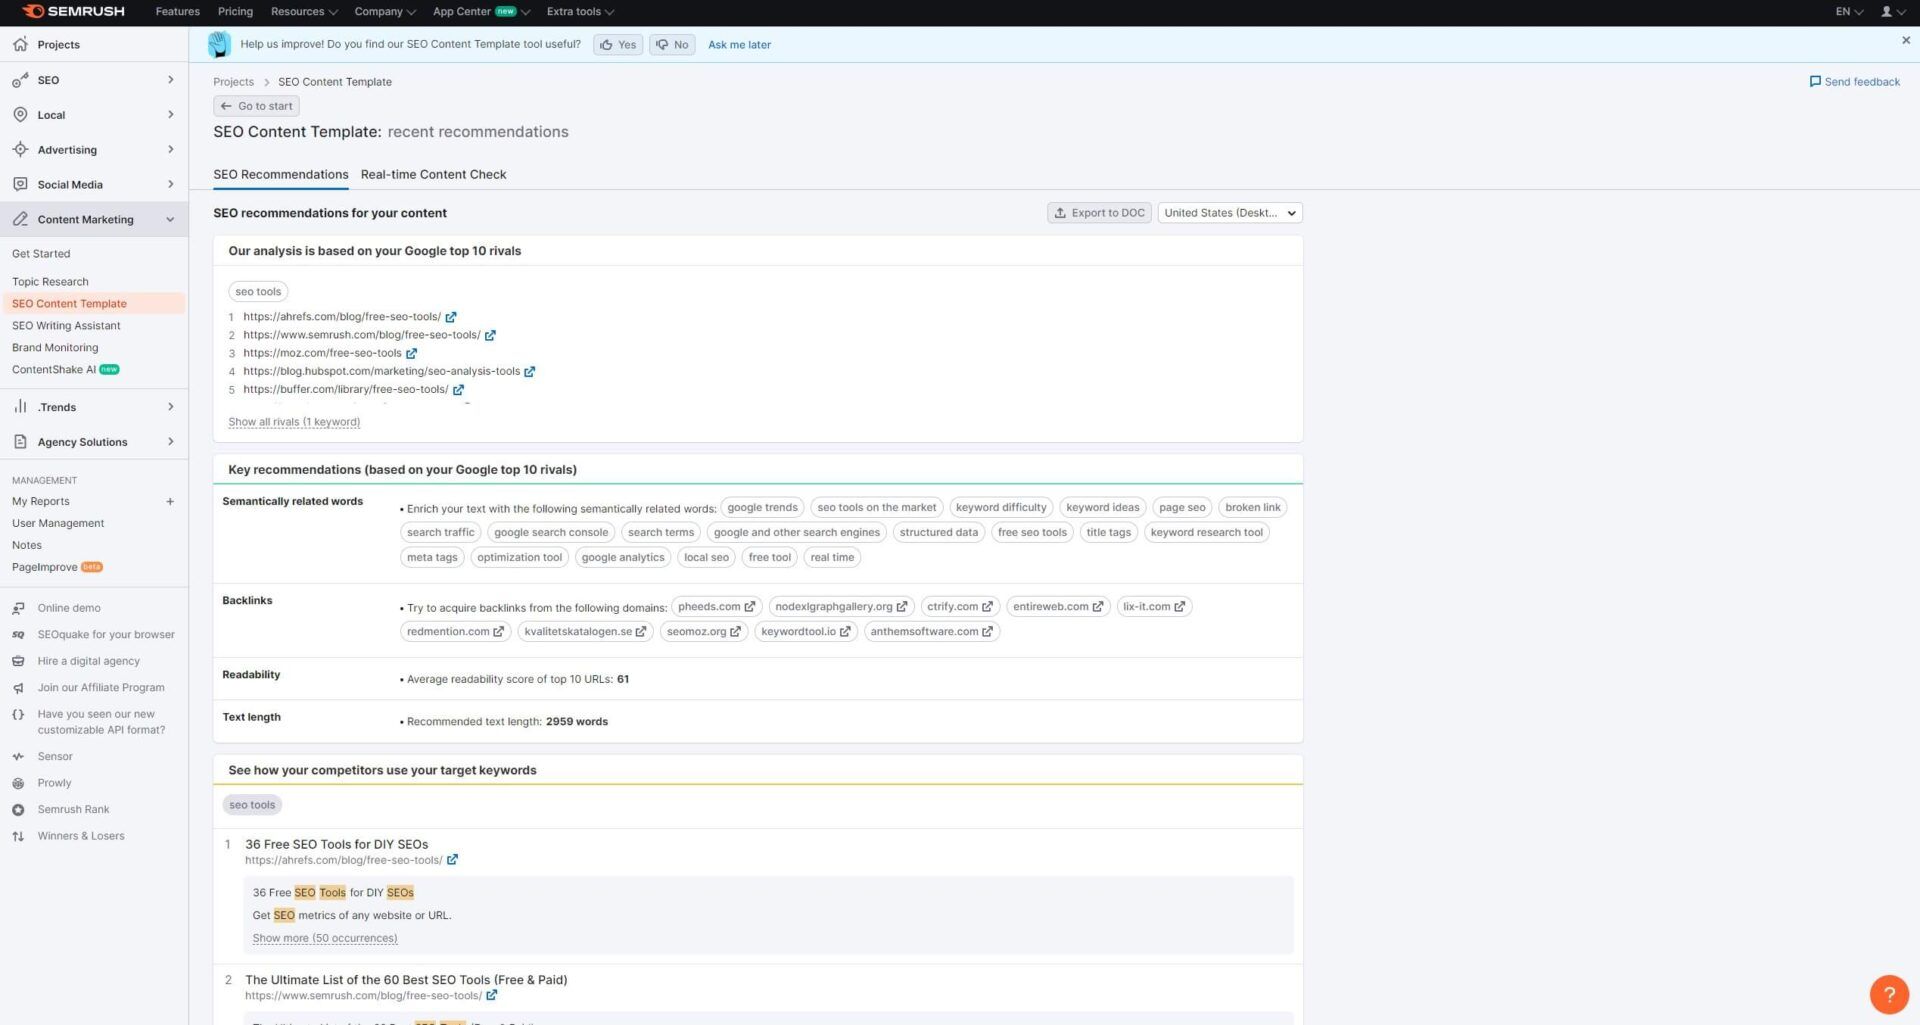The height and width of the screenshot is (1025, 1920).
Task: Click the Winners & Losers arrows icon
Action: 18,837
